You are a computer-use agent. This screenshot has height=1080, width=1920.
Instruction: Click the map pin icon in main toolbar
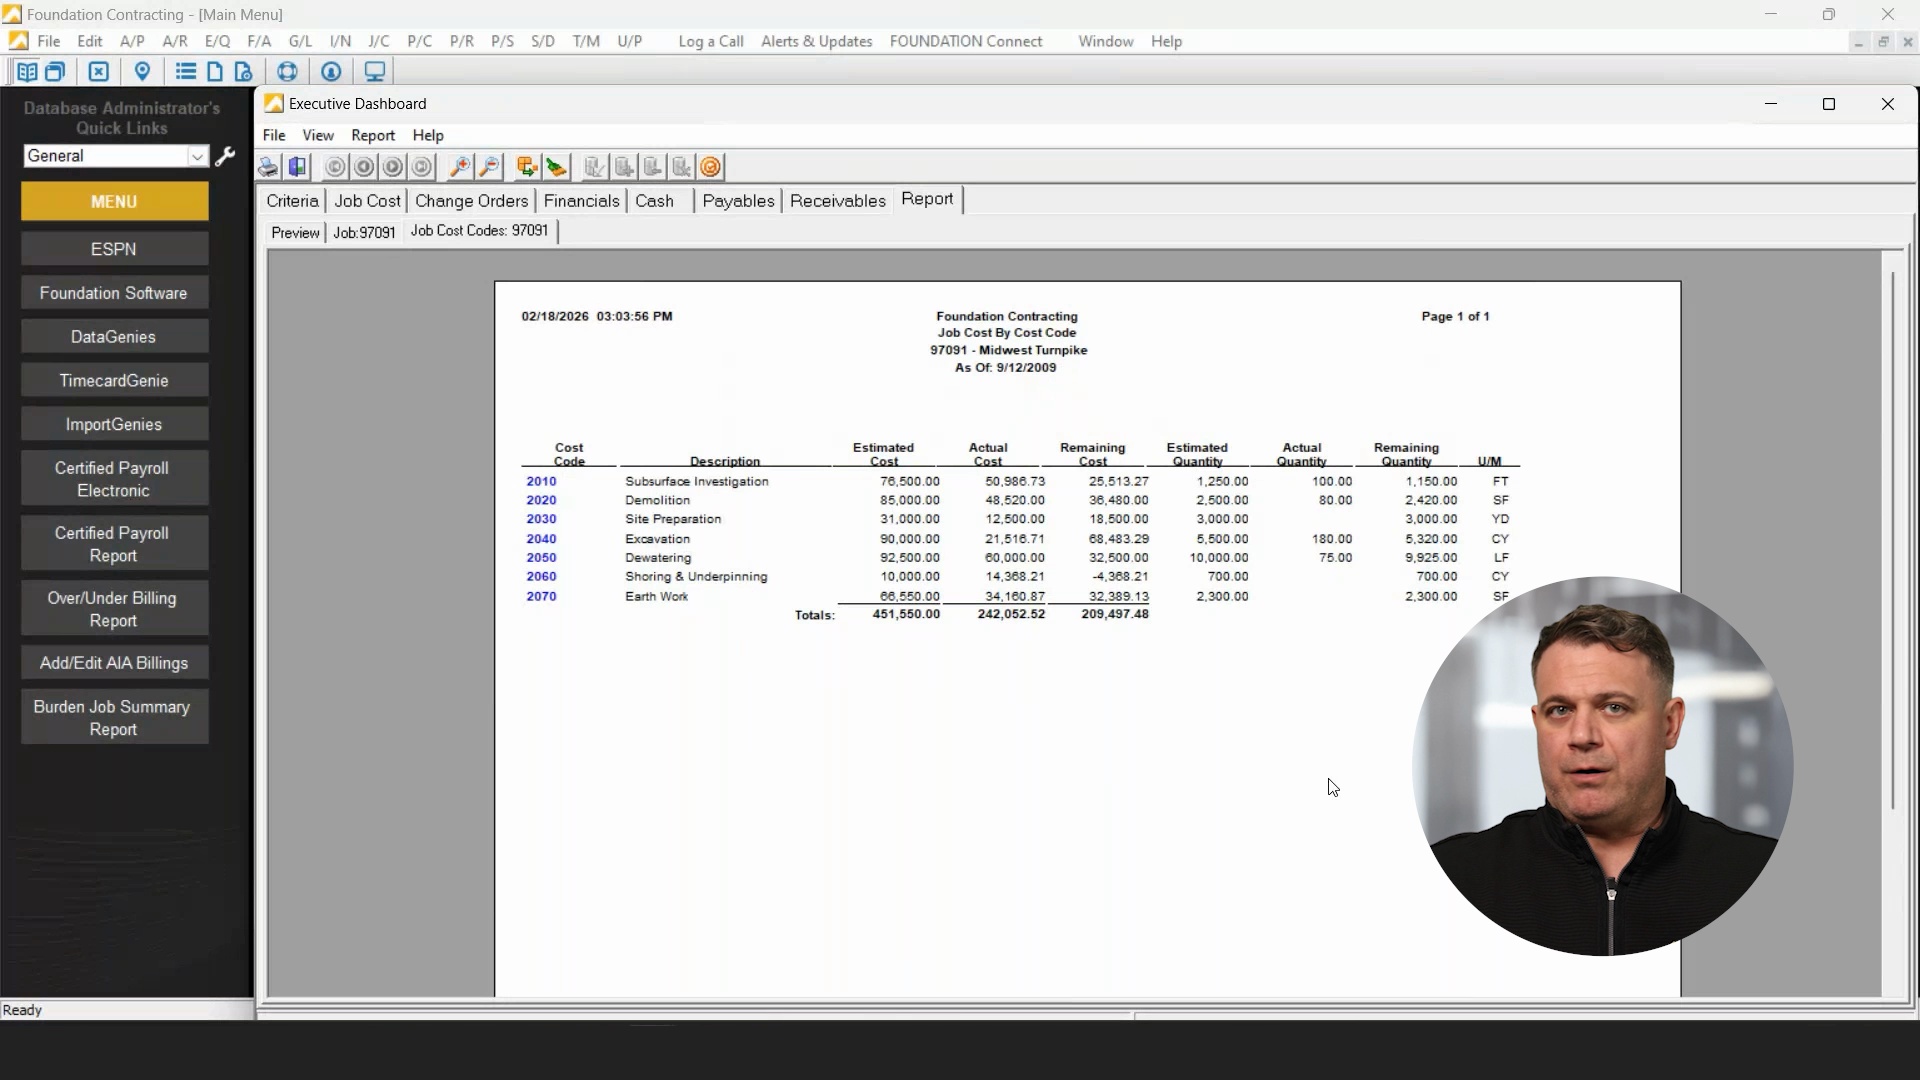[x=143, y=71]
